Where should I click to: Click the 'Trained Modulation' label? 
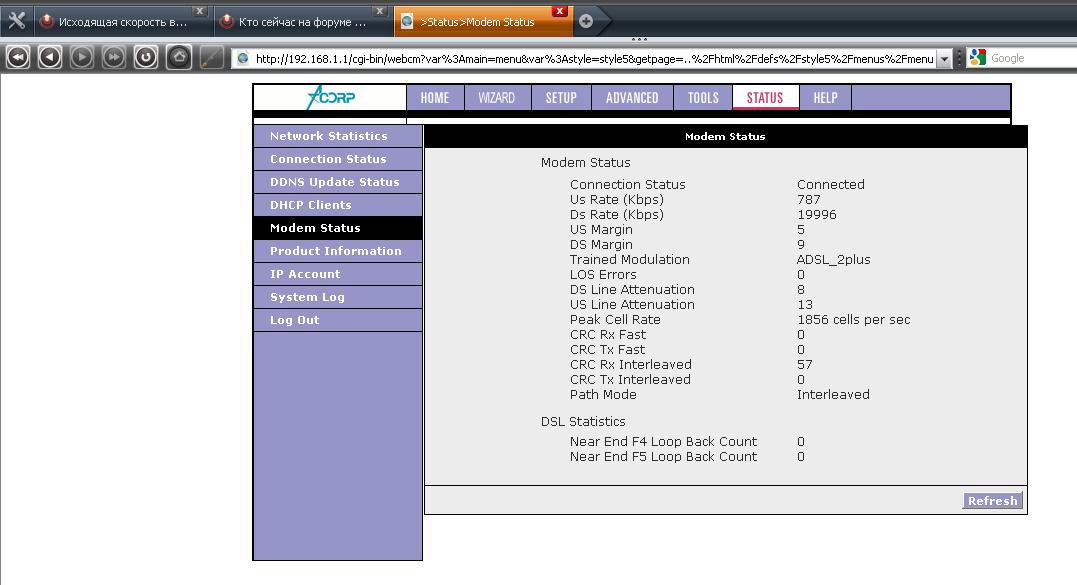point(629,260)
